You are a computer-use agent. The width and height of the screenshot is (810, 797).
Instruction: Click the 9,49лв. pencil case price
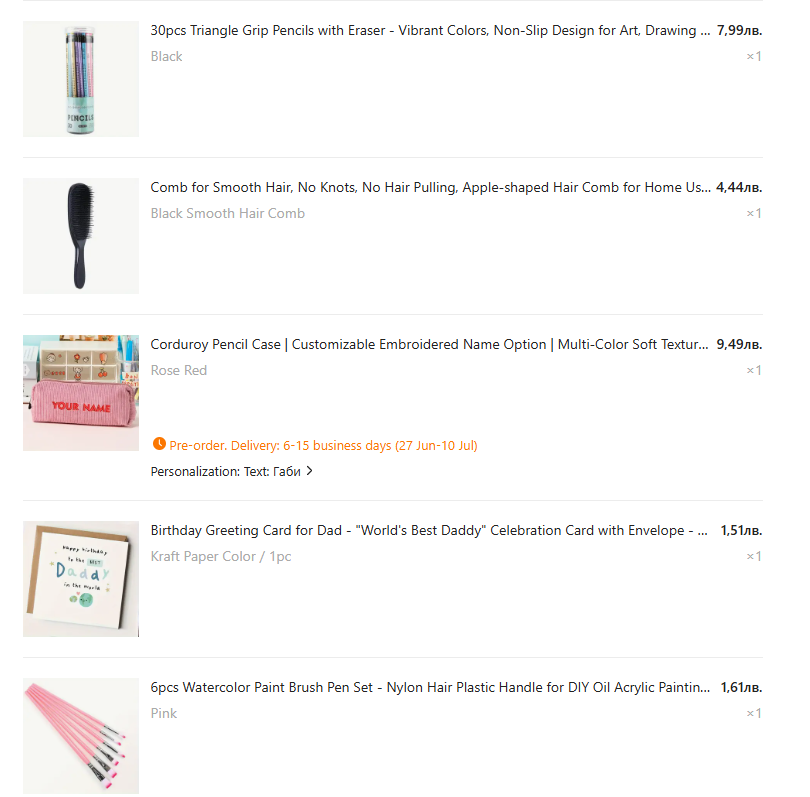(739, 345)
